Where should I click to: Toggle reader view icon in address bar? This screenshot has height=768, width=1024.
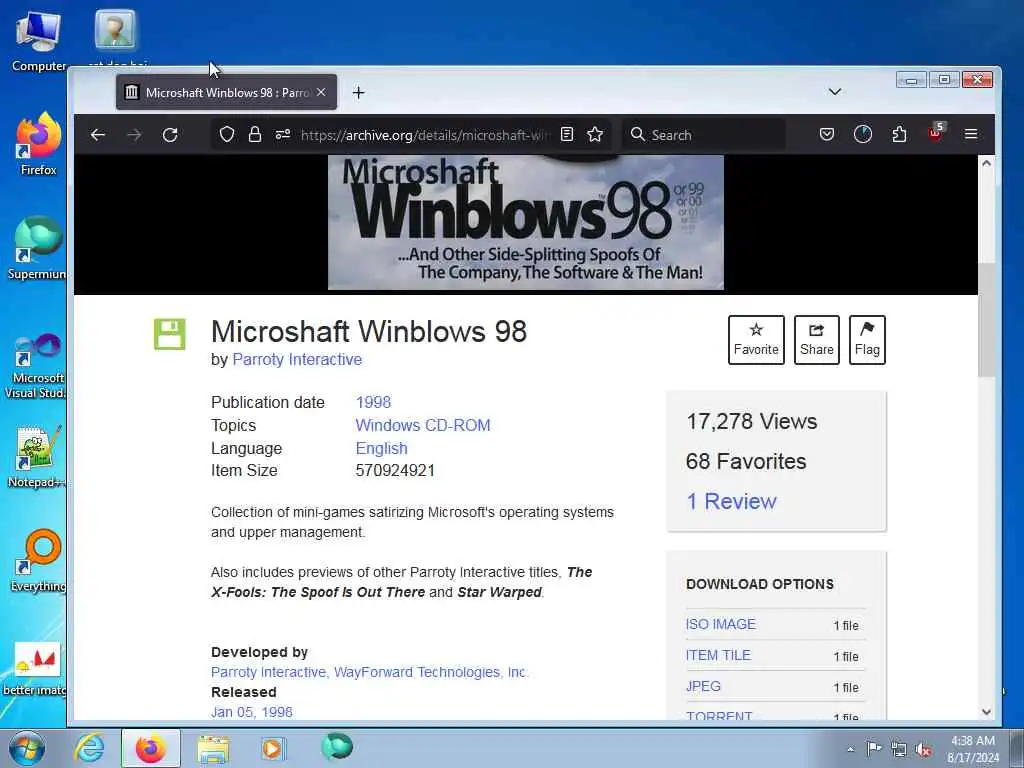[x=567, y=135]
